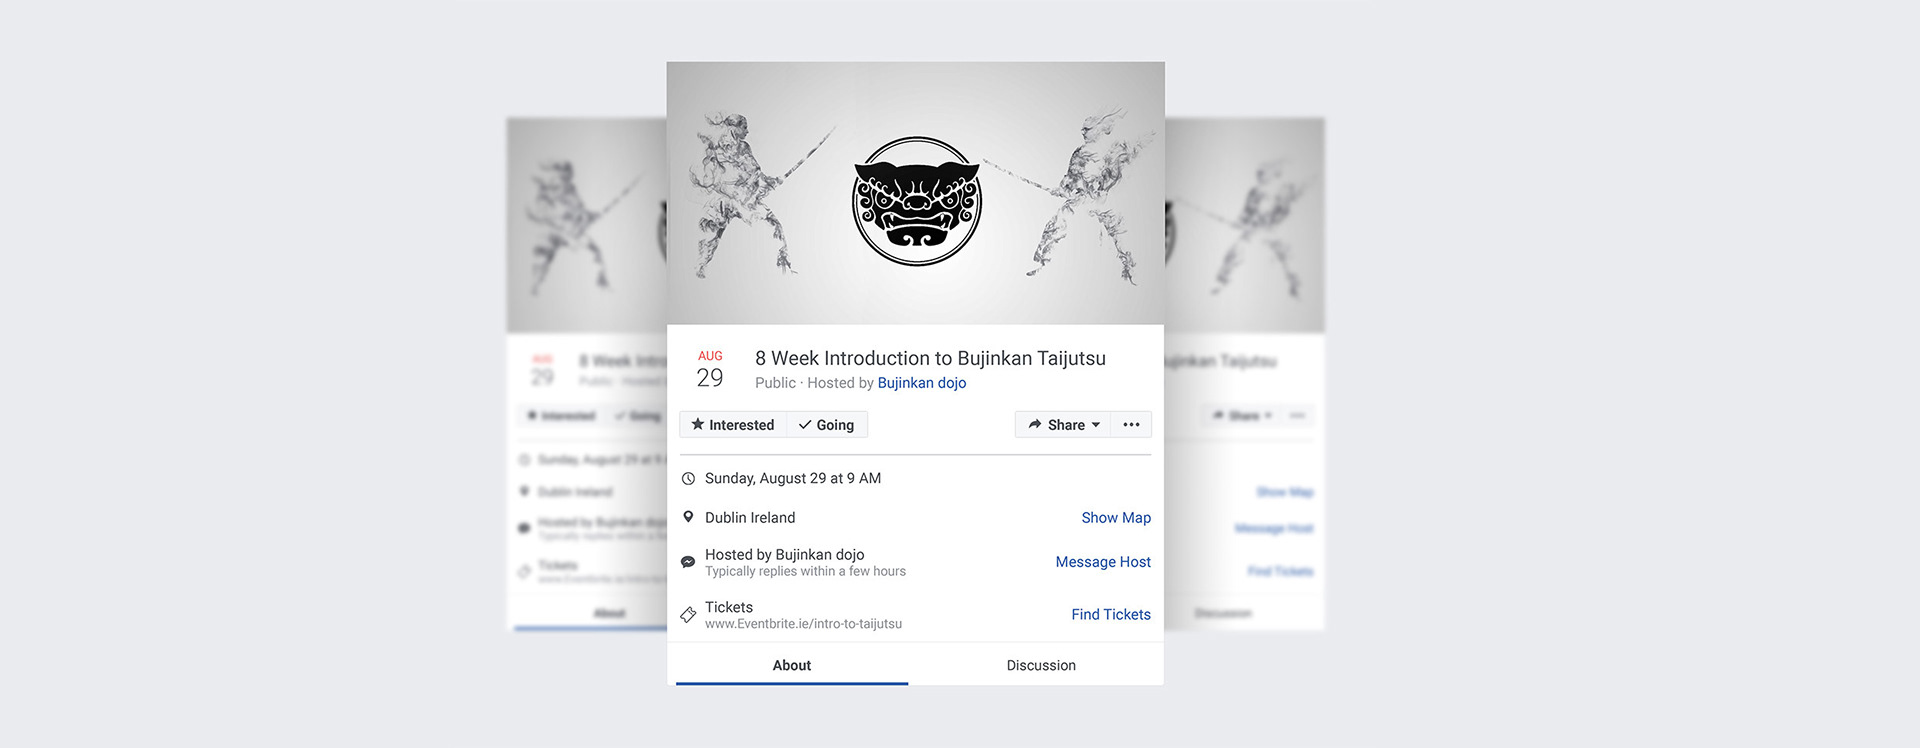Click the Eventbrite intro-to-taijutsu URL
Image resolution: width=1920 pixels, height=748 pixels.
[x=803, y=624]
